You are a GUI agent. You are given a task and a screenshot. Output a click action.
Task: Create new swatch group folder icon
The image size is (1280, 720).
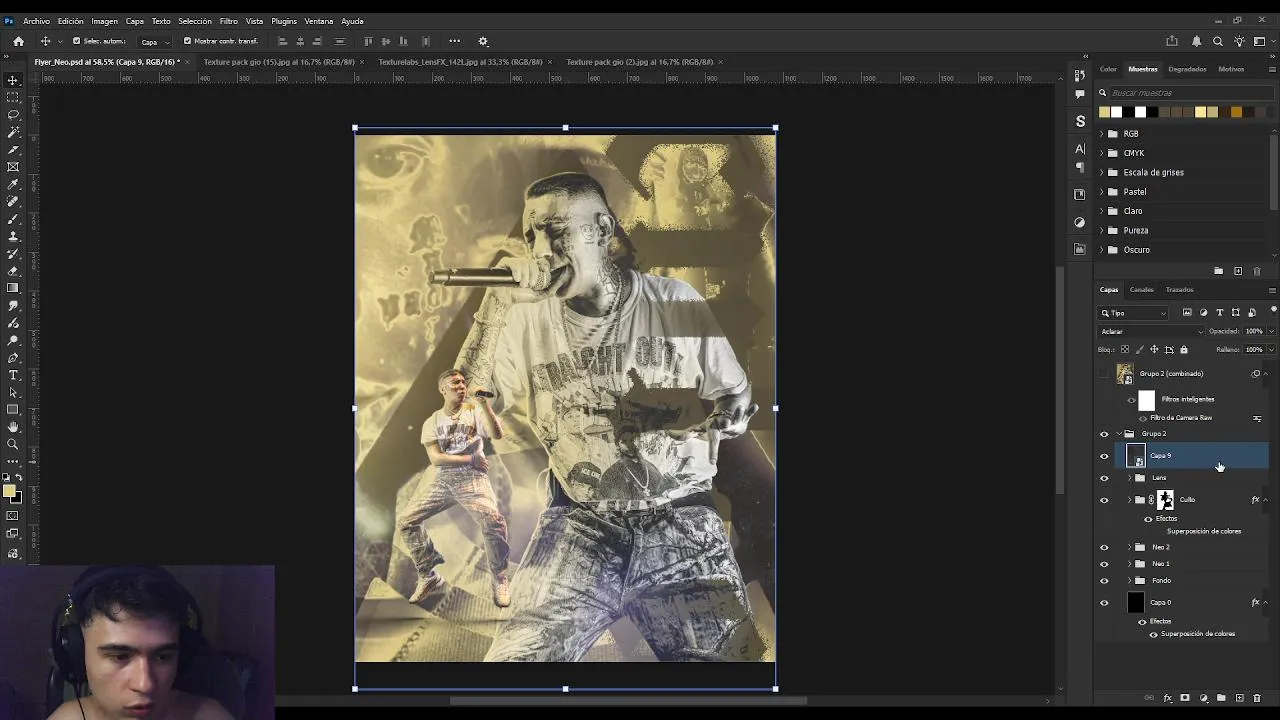pyautogui.click(x=1218, y=271)
